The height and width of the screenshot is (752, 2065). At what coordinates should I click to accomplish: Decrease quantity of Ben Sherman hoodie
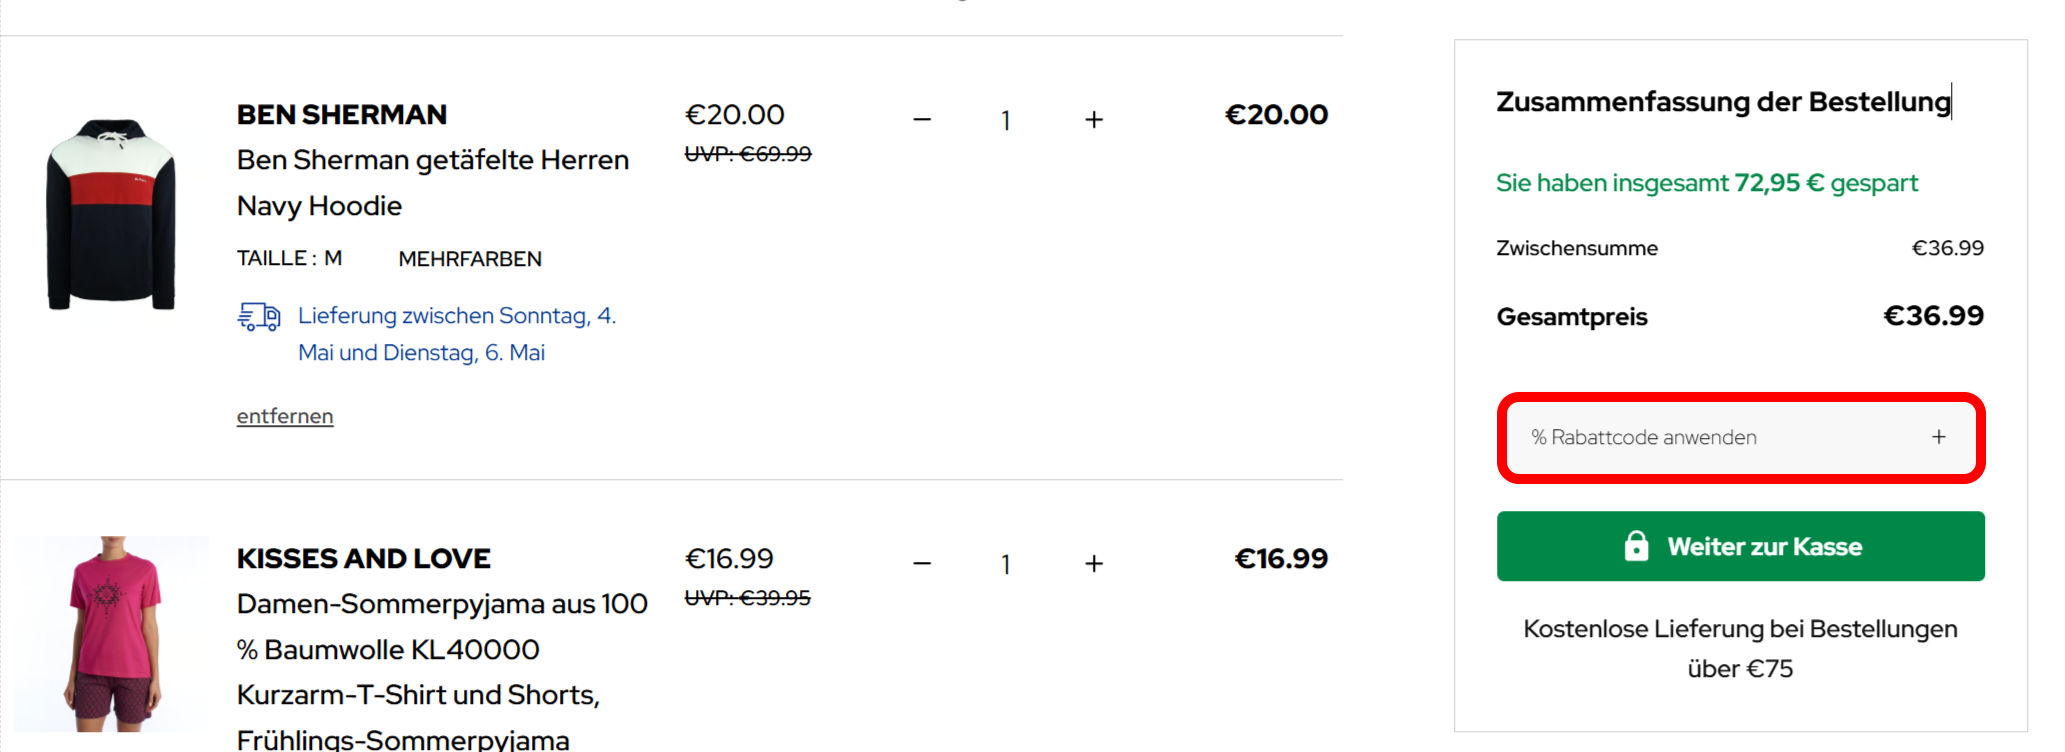tap(922, 119)
